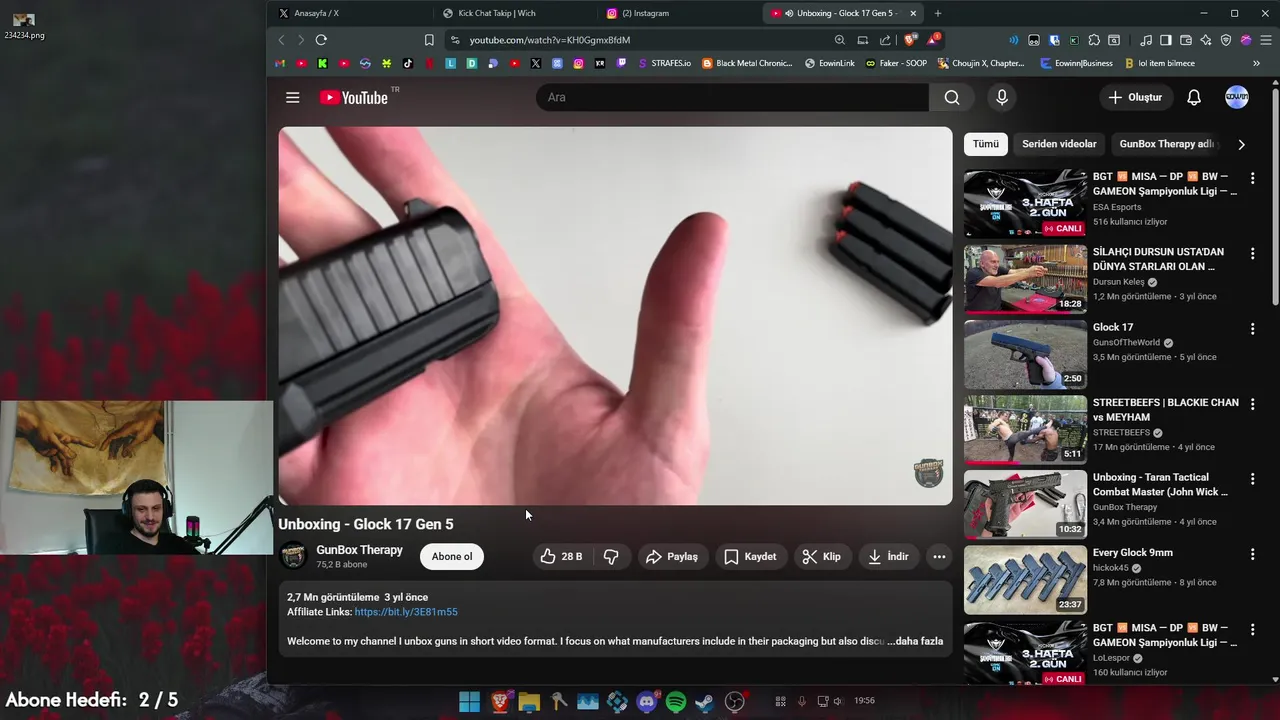This screenshot has width=1280, height=720.
Task: Subscribe with the Abone ol button
Action: 452,557
